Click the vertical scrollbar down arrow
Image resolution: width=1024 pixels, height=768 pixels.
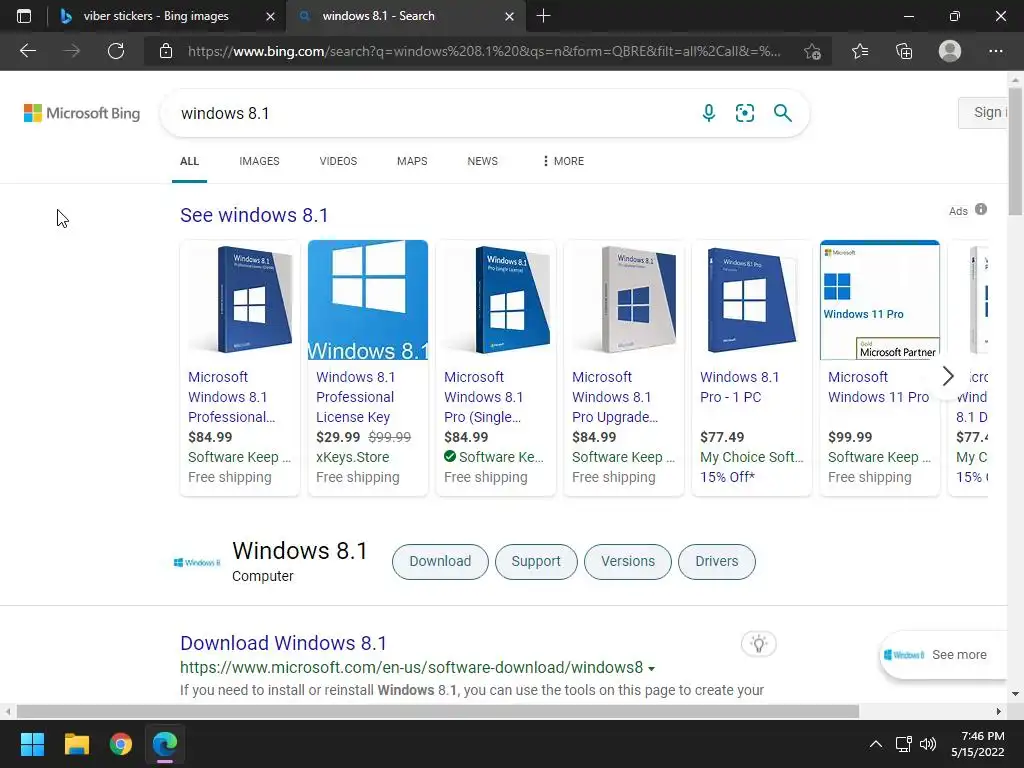click(x=1016, y=694)
